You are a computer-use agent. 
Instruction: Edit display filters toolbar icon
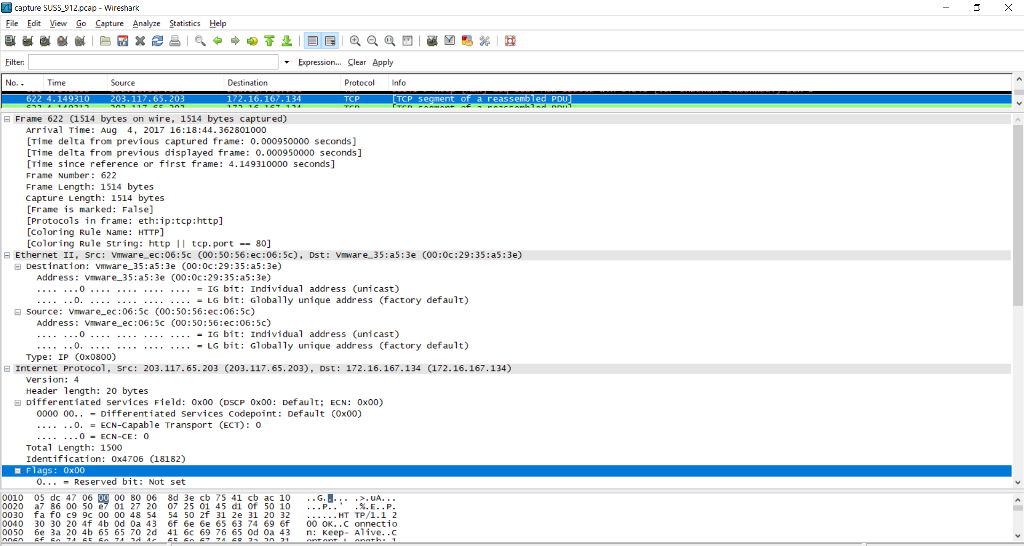click(x=449, y=40)
